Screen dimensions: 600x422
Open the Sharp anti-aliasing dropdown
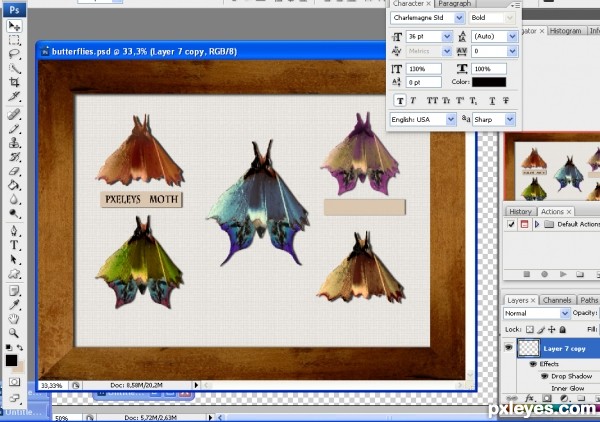click(x=510, y=119)
